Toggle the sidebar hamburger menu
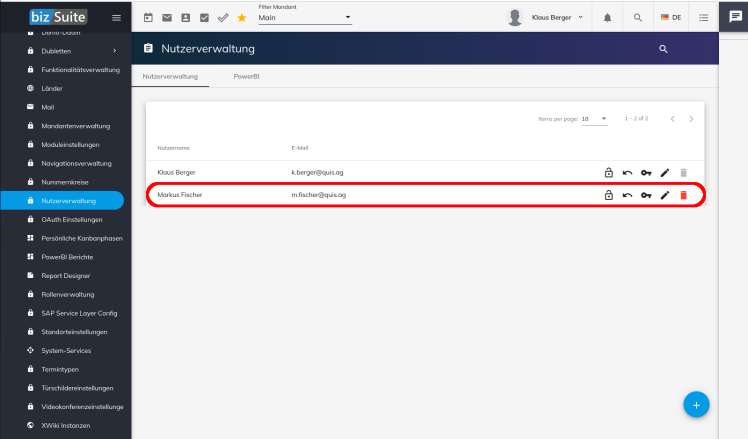The width and height of the screenshot is (748, 439). [116, 18]
